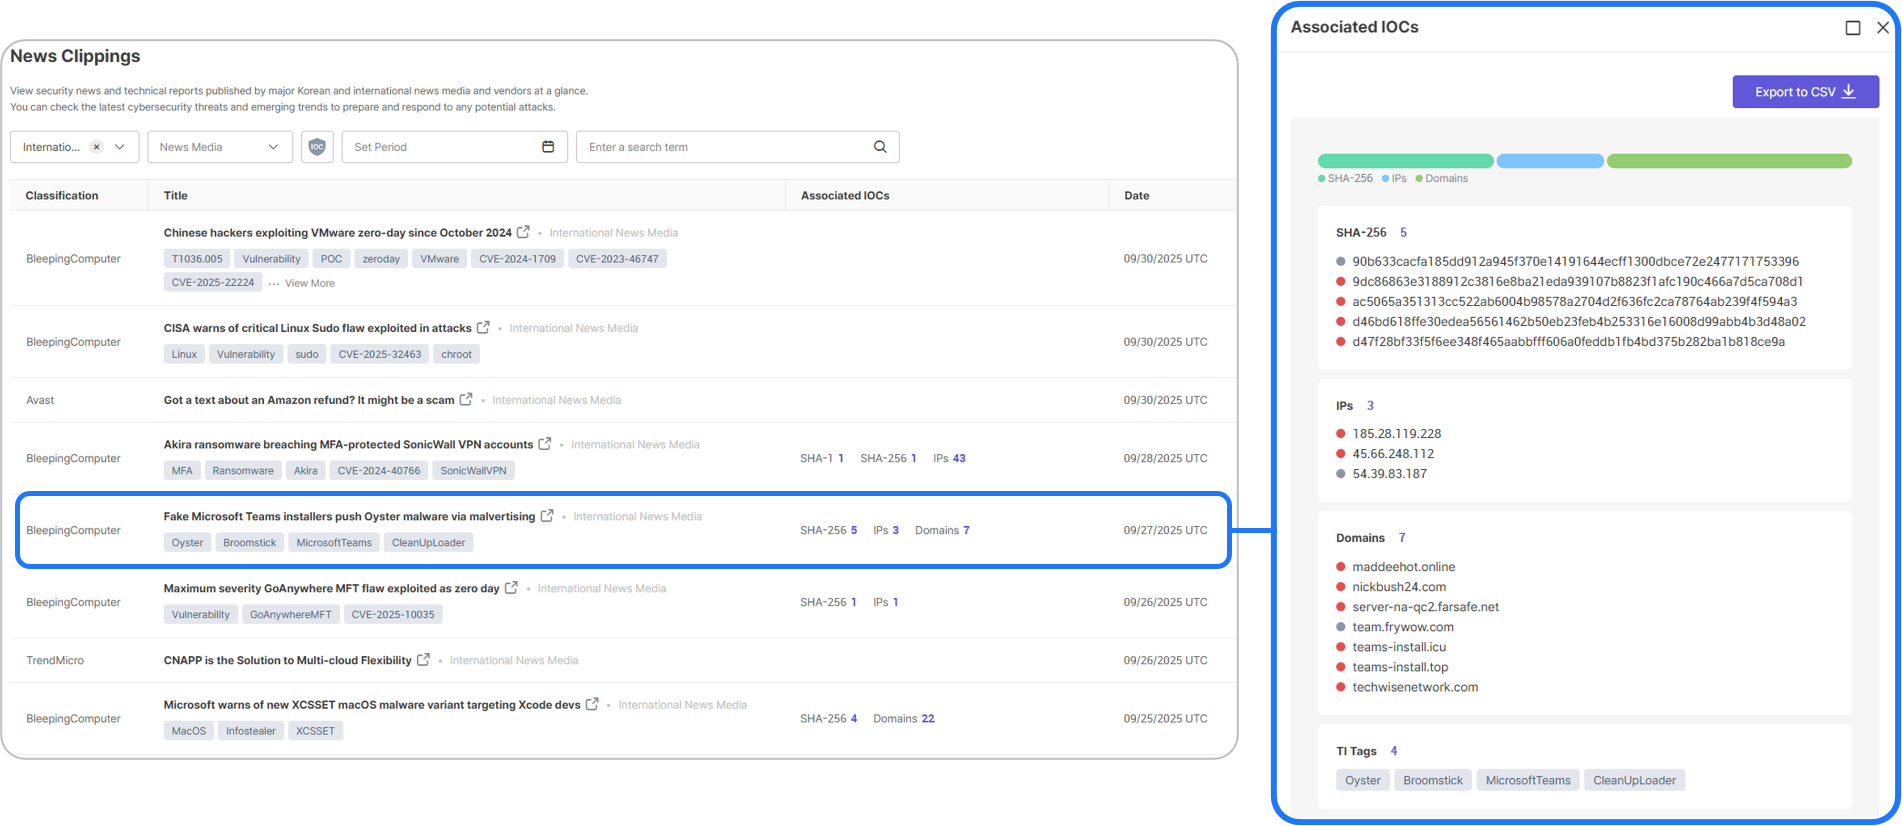Screen dimensions: 1902x826
Task: Select the CleanUpLoader tag in news row
Action: point(428,543)
